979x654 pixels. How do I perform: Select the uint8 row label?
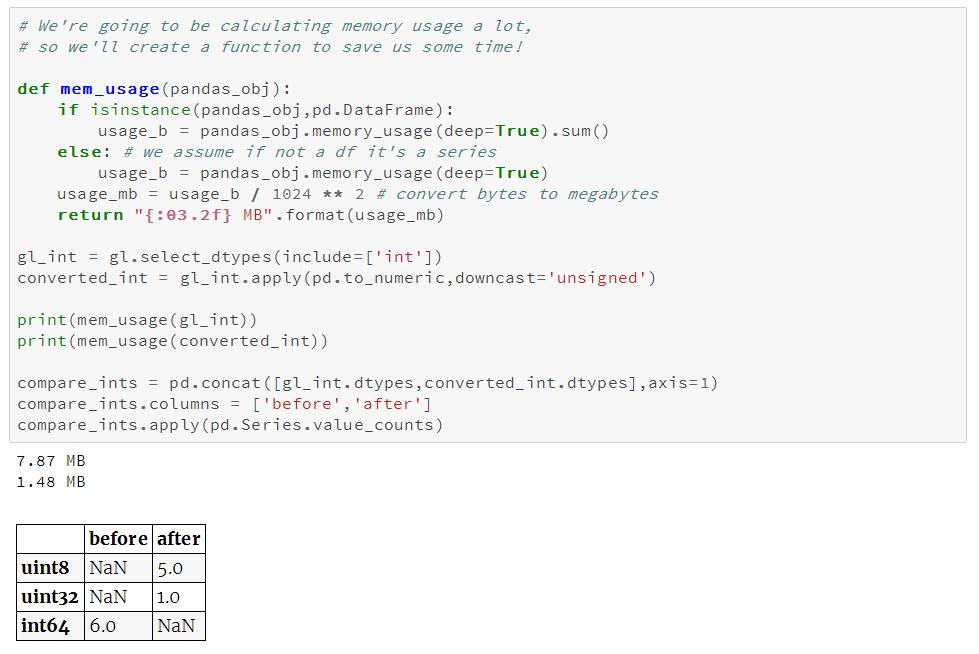pos(47,568)
